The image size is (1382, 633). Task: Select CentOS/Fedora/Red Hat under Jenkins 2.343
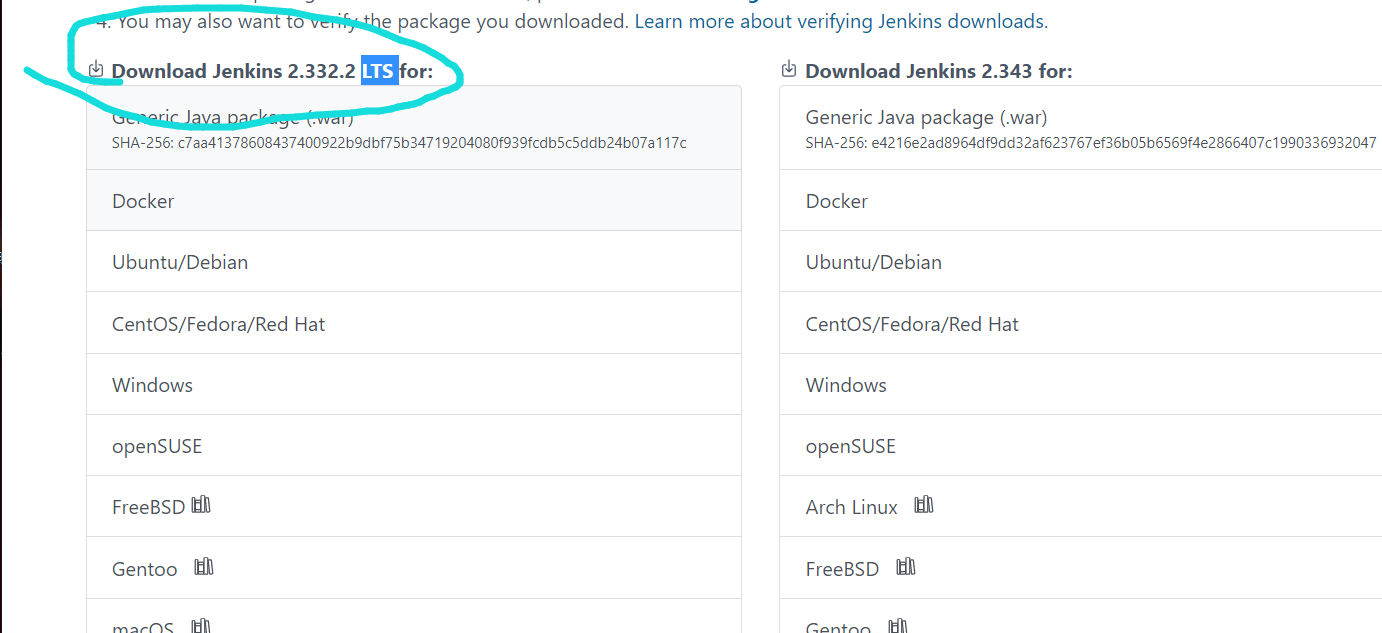[1081, 324]
